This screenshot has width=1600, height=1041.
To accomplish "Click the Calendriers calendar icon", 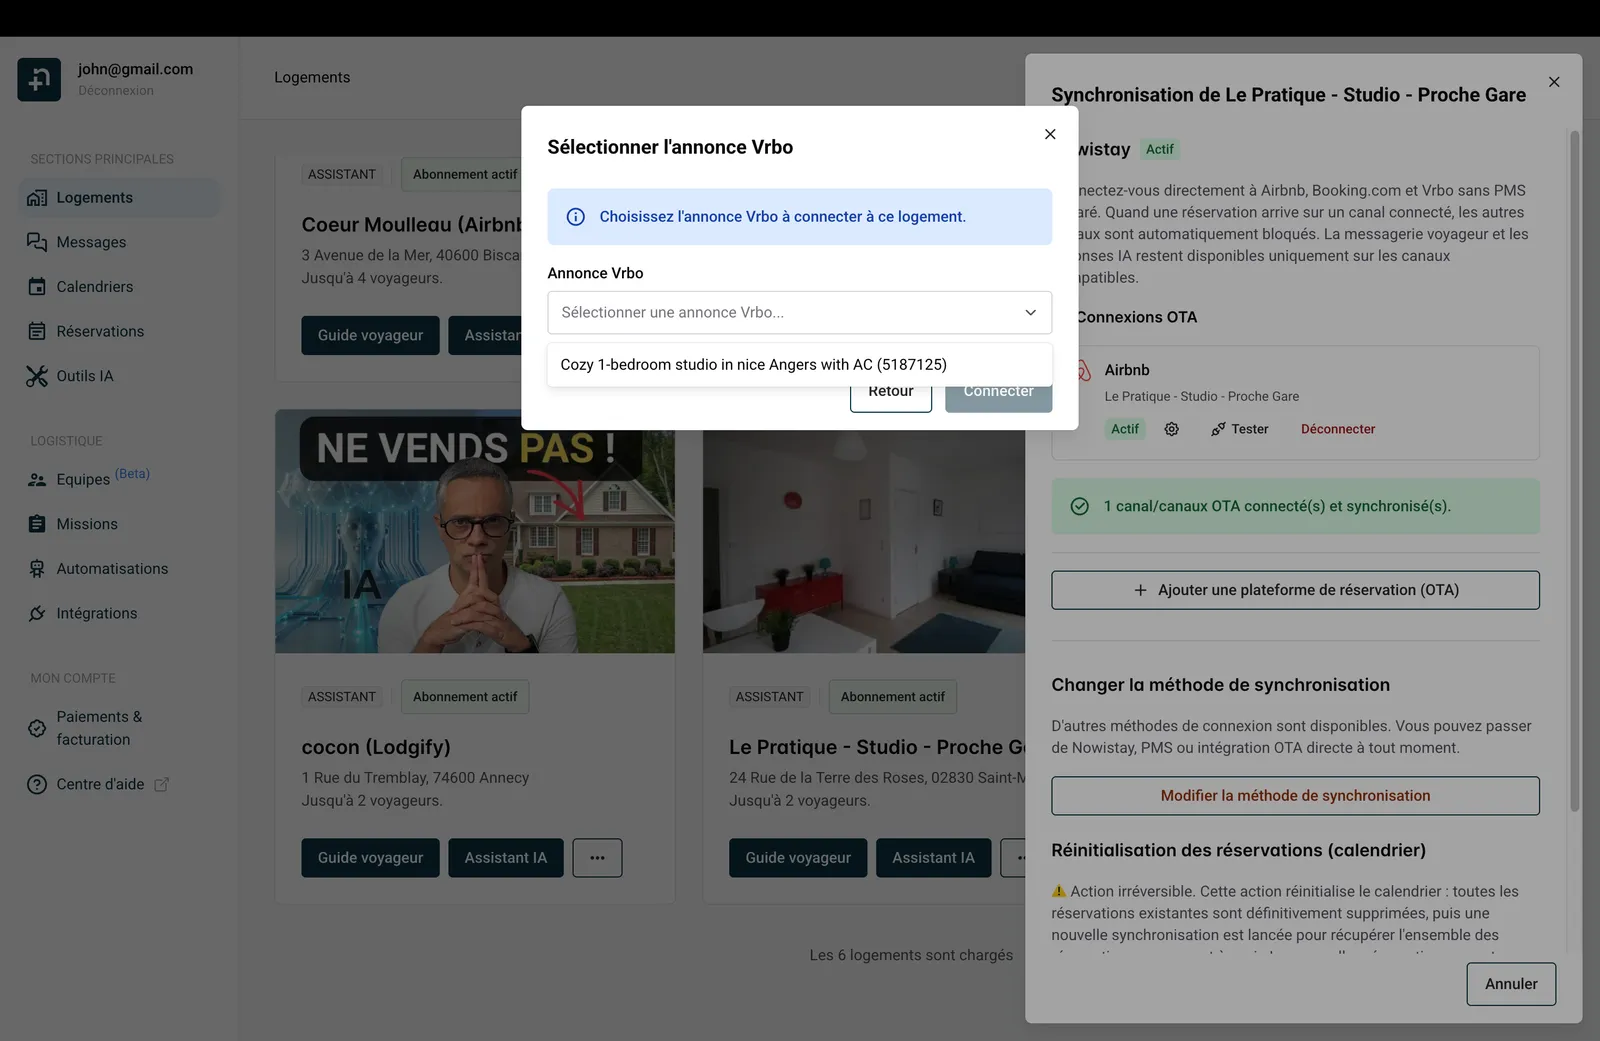I will [37, 287].
